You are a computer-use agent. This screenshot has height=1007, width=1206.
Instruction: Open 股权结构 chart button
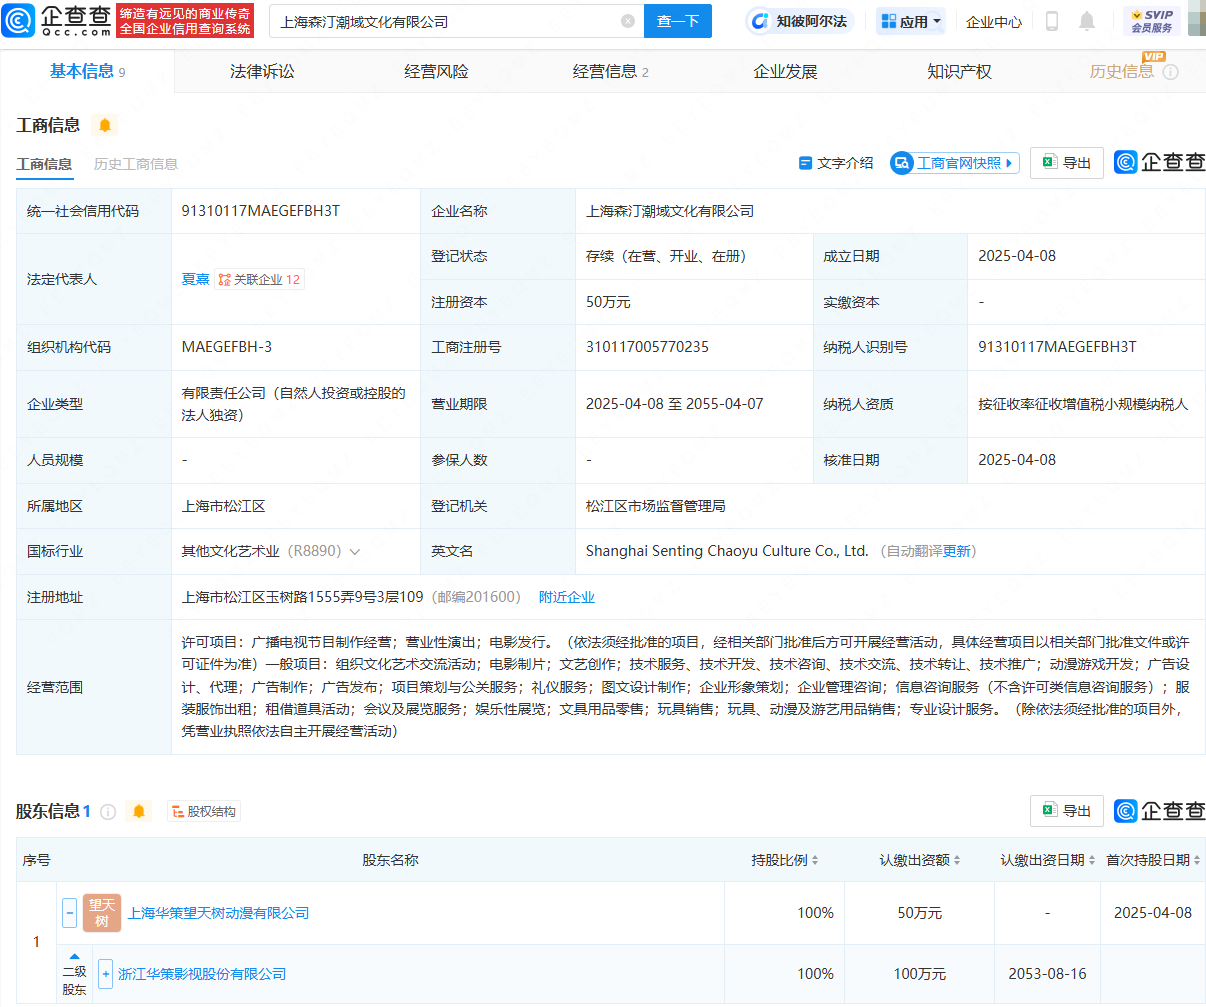click(203, 812)
